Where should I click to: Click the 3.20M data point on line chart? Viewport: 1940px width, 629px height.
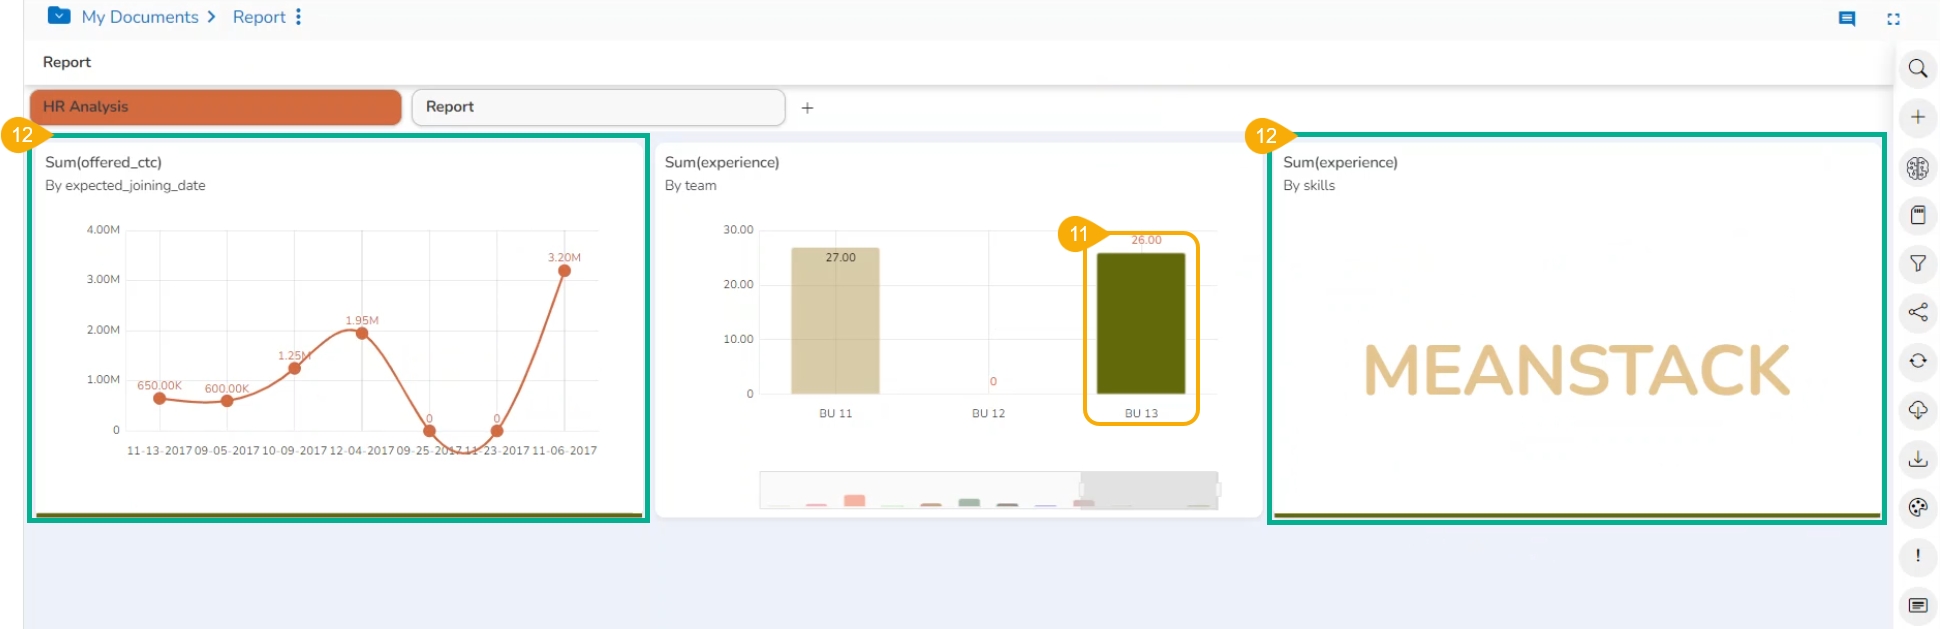click(x=564, y=271)
